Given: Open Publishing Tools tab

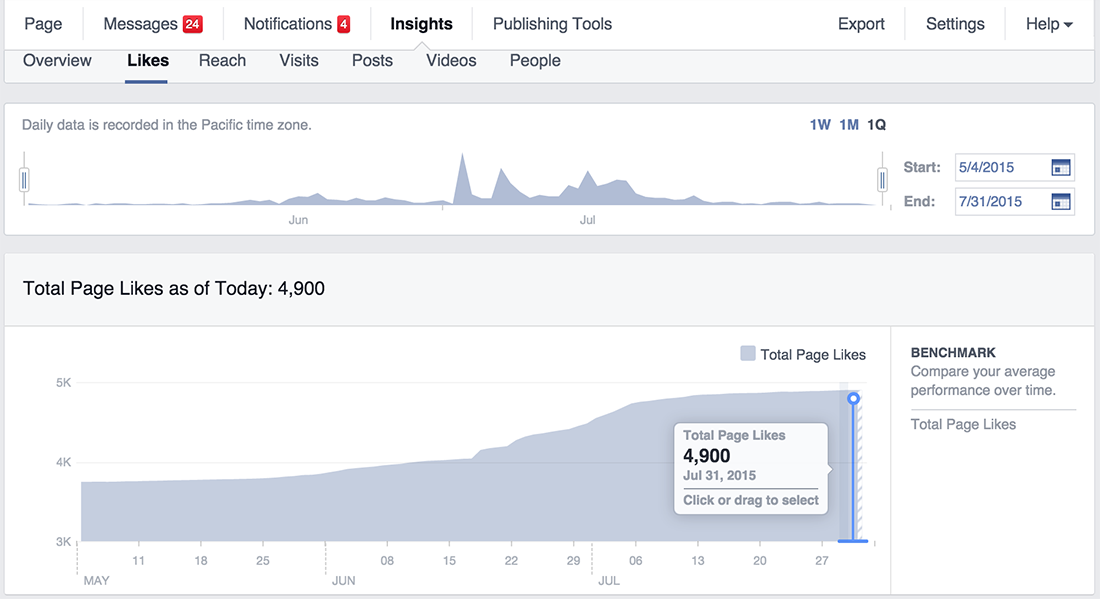Looking at the screenshot, I should point(552,24).
